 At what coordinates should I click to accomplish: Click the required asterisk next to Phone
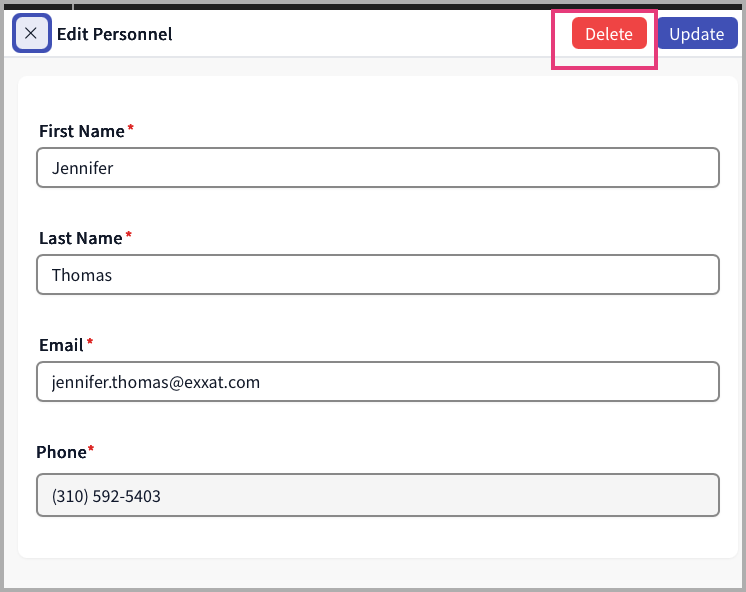91,450
